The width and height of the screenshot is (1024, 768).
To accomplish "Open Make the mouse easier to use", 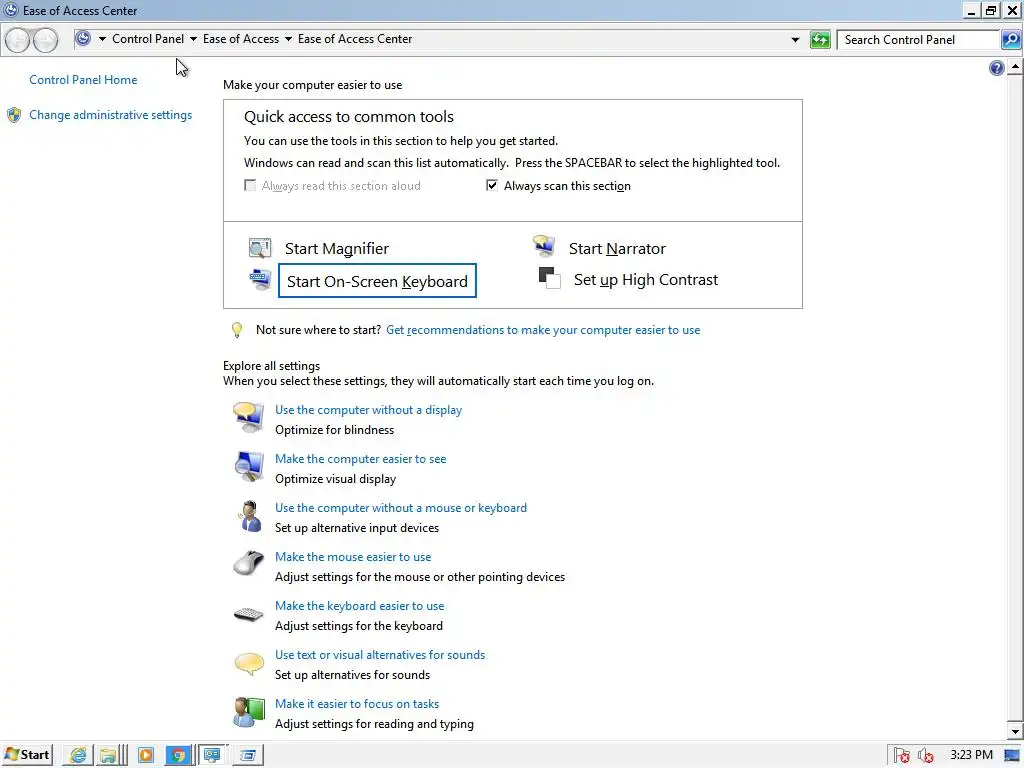I will pos(353,556).
